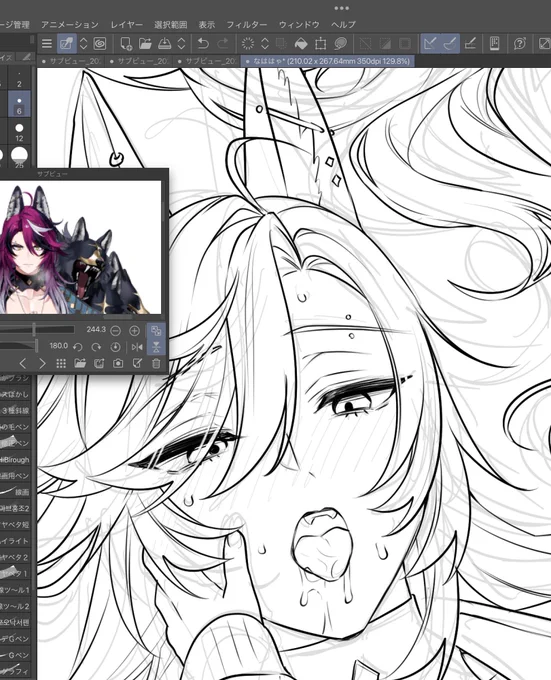The width and height of the screenshot is (551, 680).
Task: Toggle snap to grid icon
Action: tap(470, 43)
